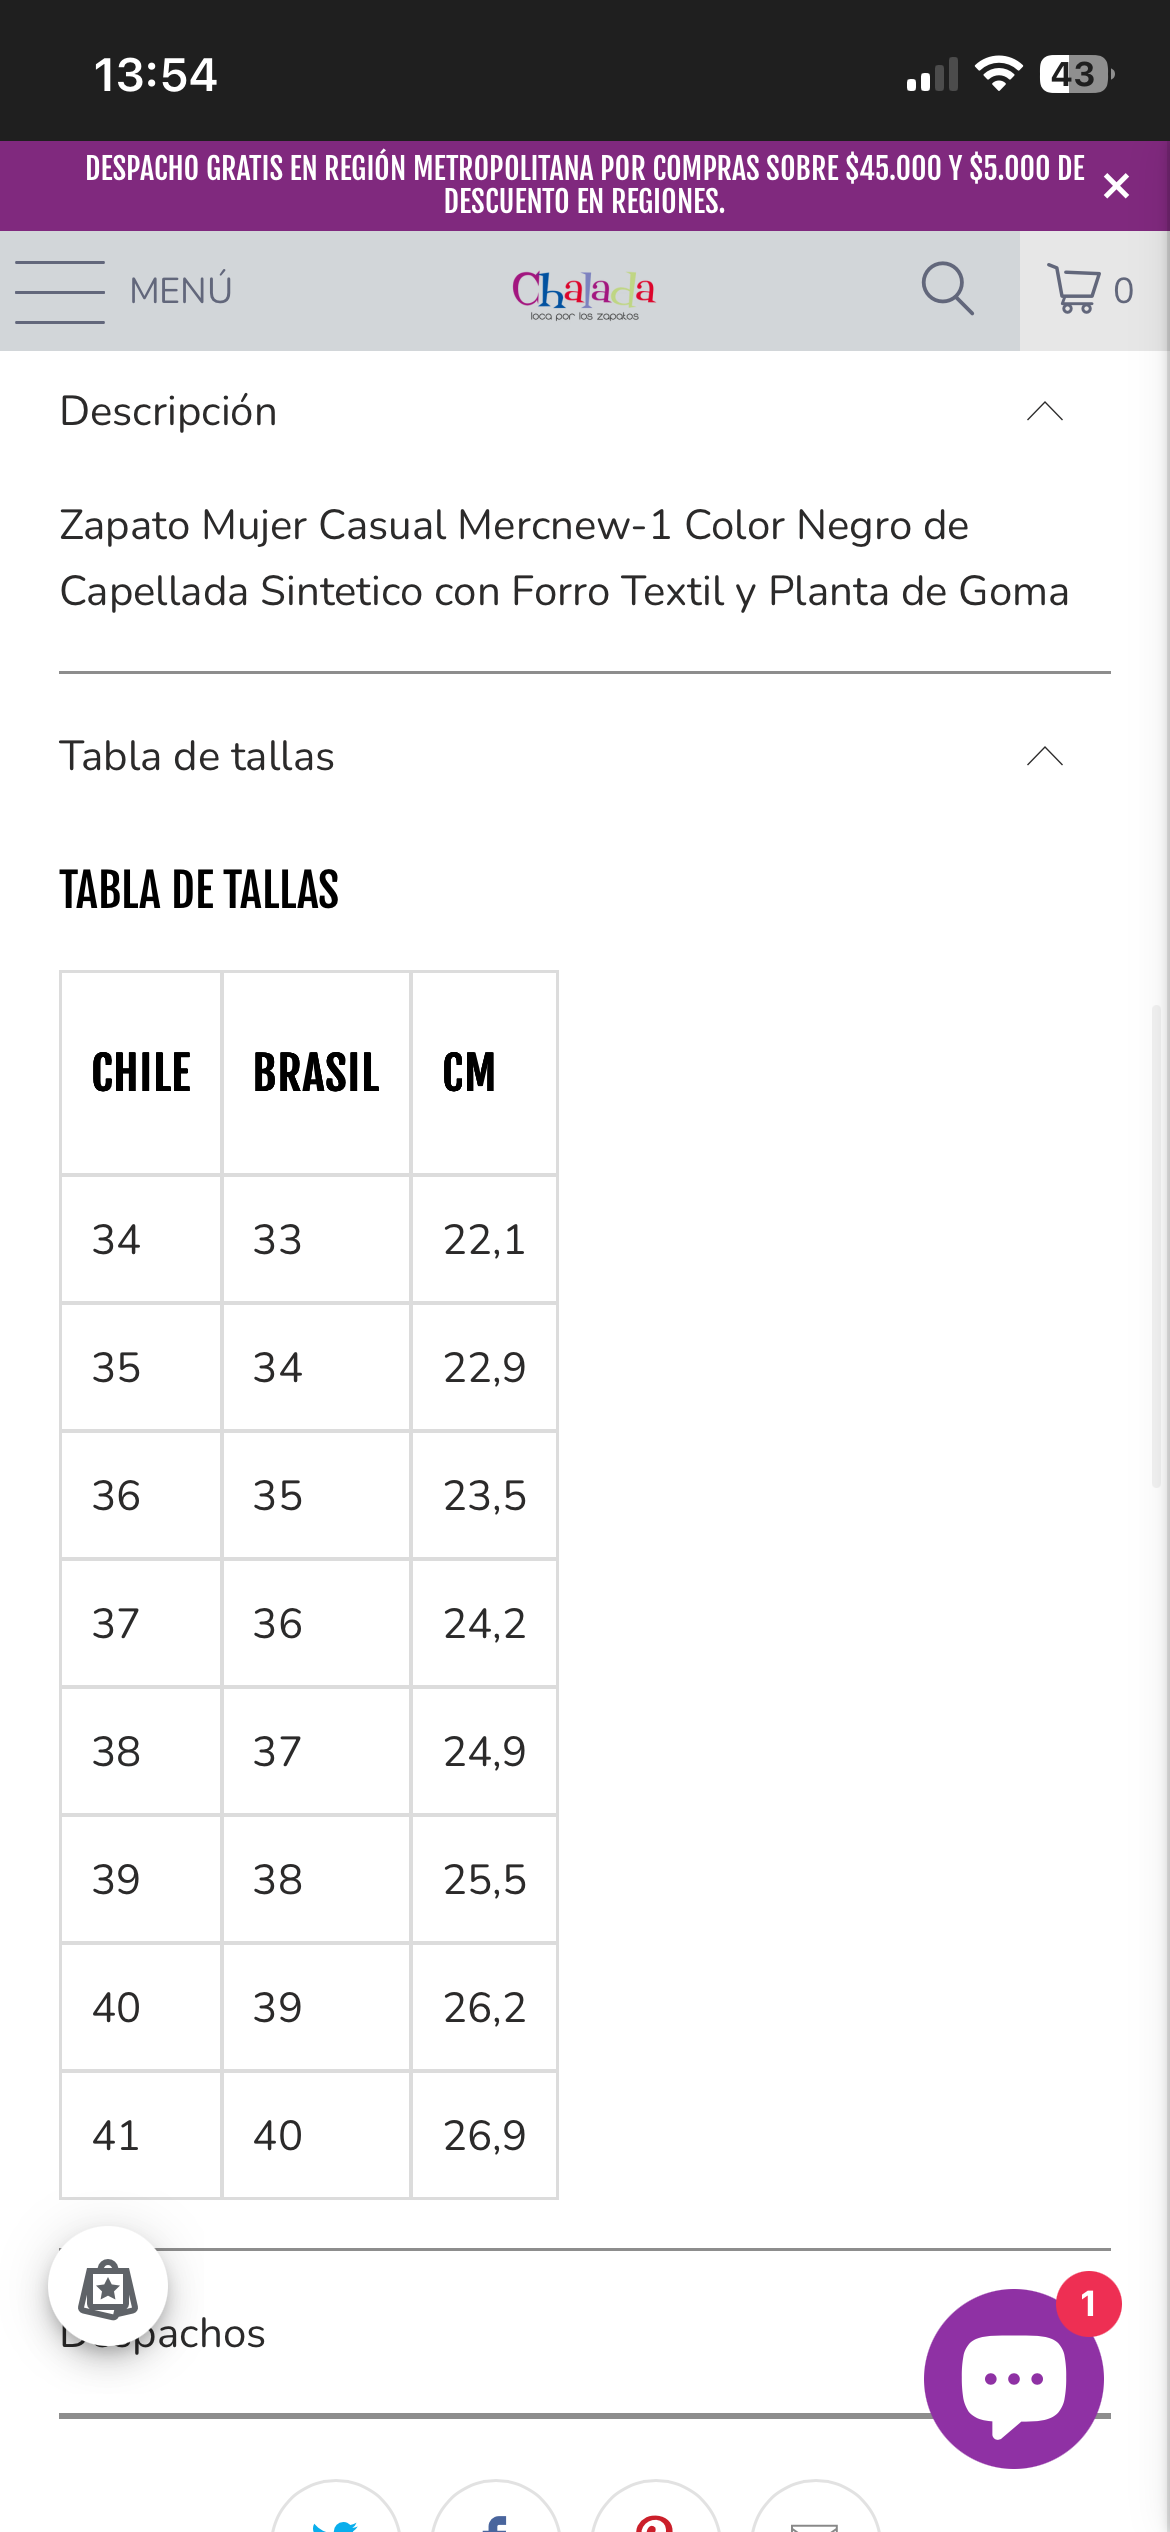Tap the Wi-Fi status icon

coord(997,74)
